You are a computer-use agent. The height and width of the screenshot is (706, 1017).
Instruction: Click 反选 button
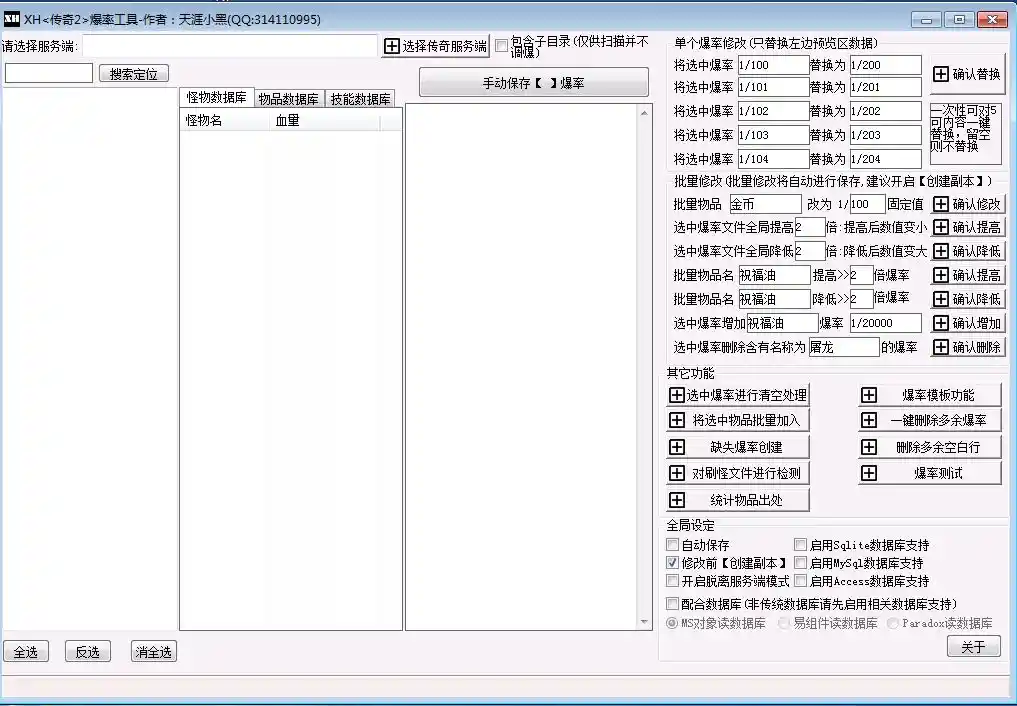(88, 652)
